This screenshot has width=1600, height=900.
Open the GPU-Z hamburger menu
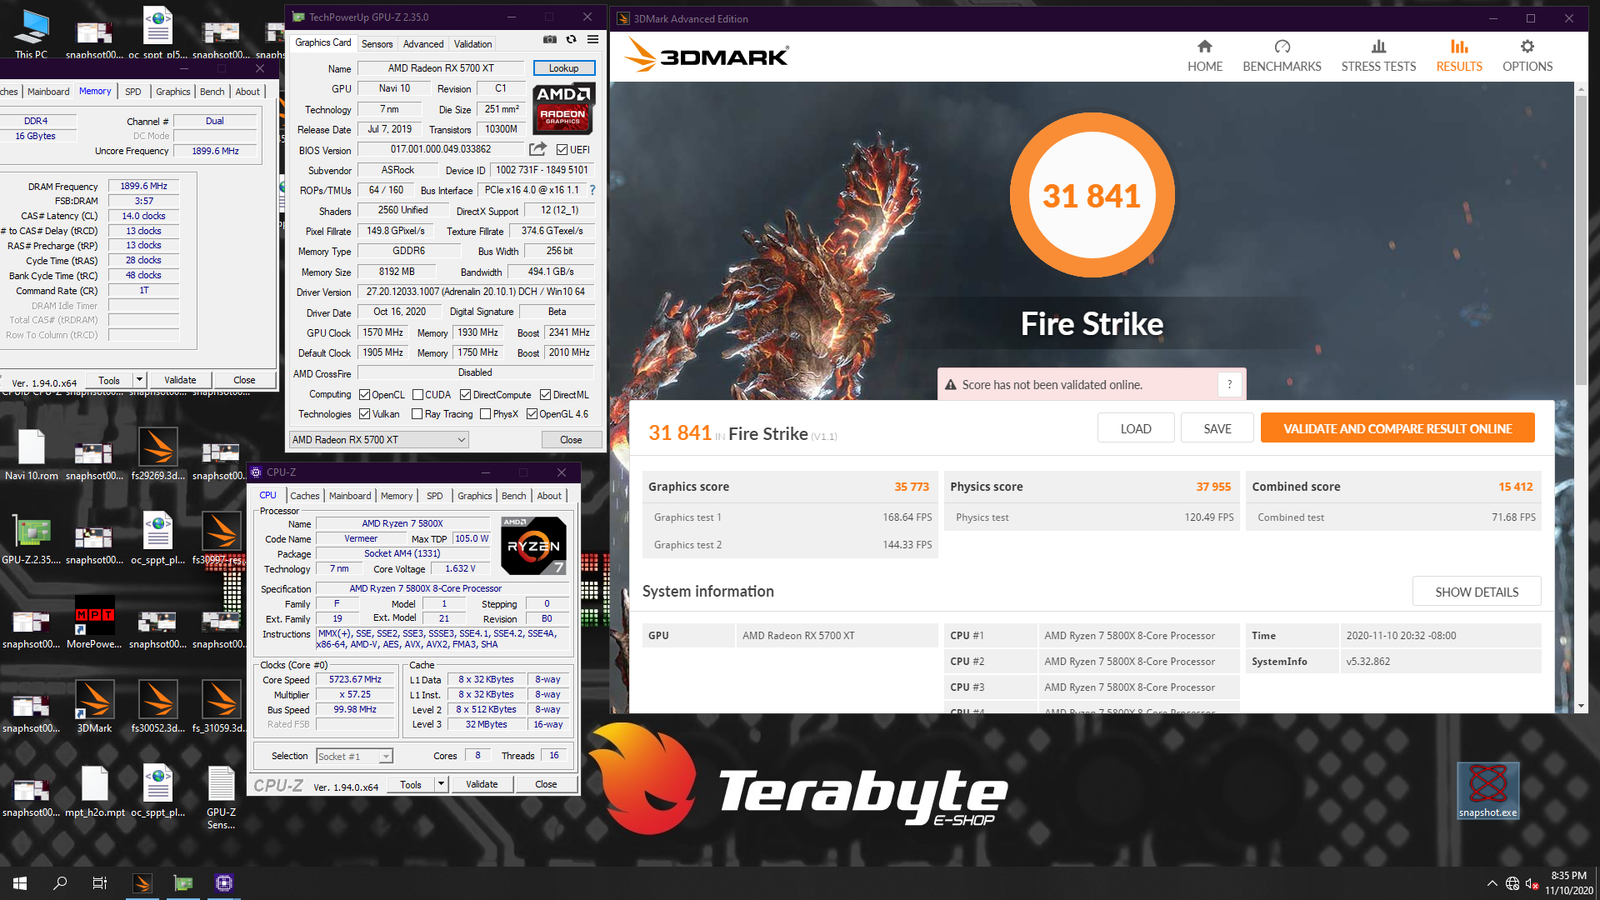click(593, 40)
